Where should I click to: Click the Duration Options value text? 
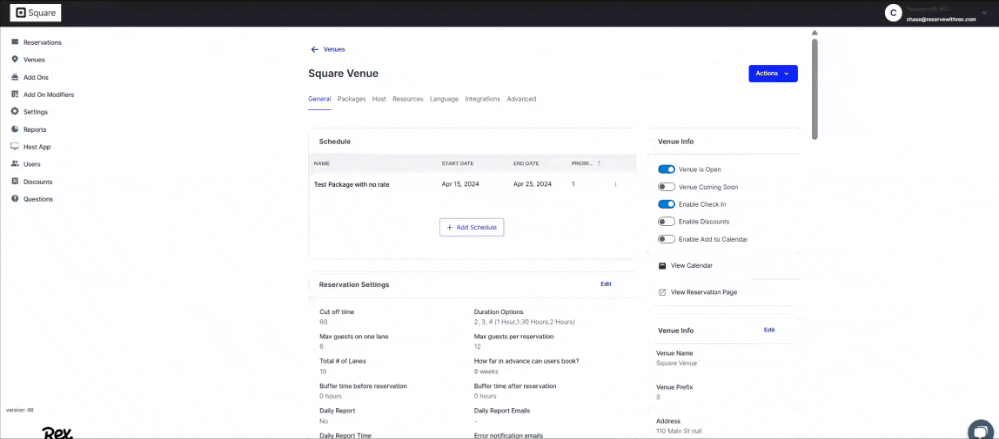click(525, 322)
